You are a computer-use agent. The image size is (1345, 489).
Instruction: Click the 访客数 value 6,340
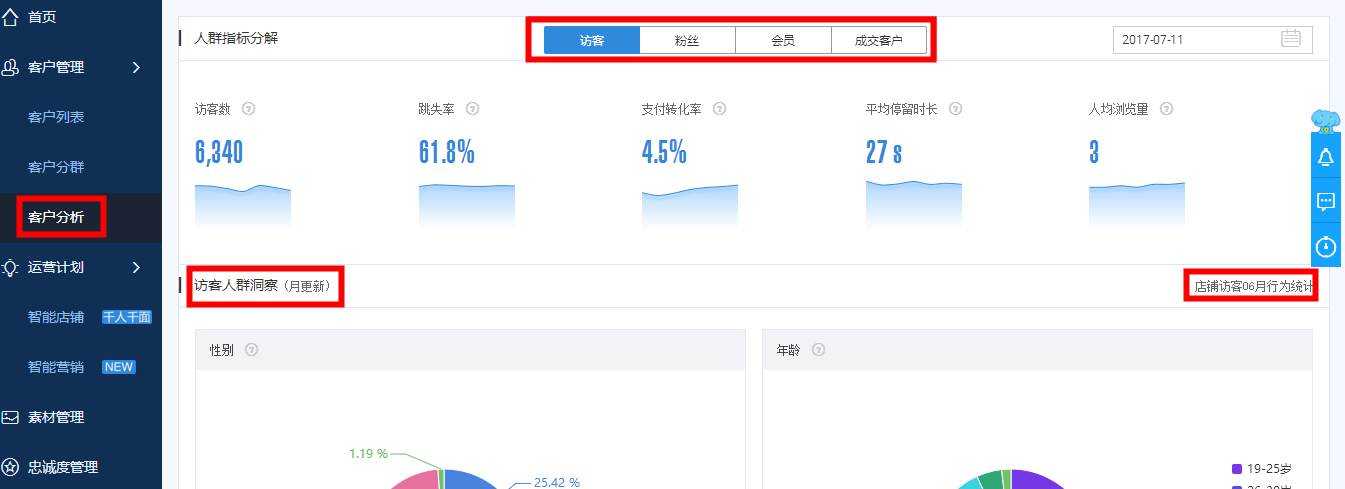point(219,152)
